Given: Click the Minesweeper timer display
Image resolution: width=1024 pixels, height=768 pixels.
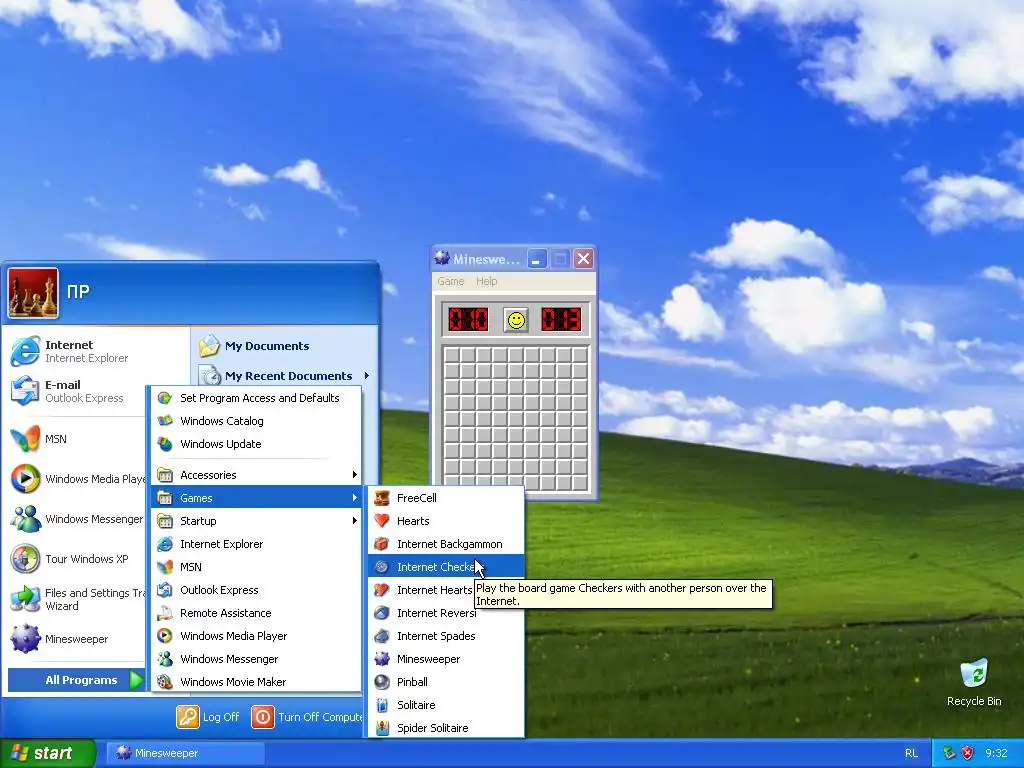Looking at the screenshot, I should tap(561, 320).
